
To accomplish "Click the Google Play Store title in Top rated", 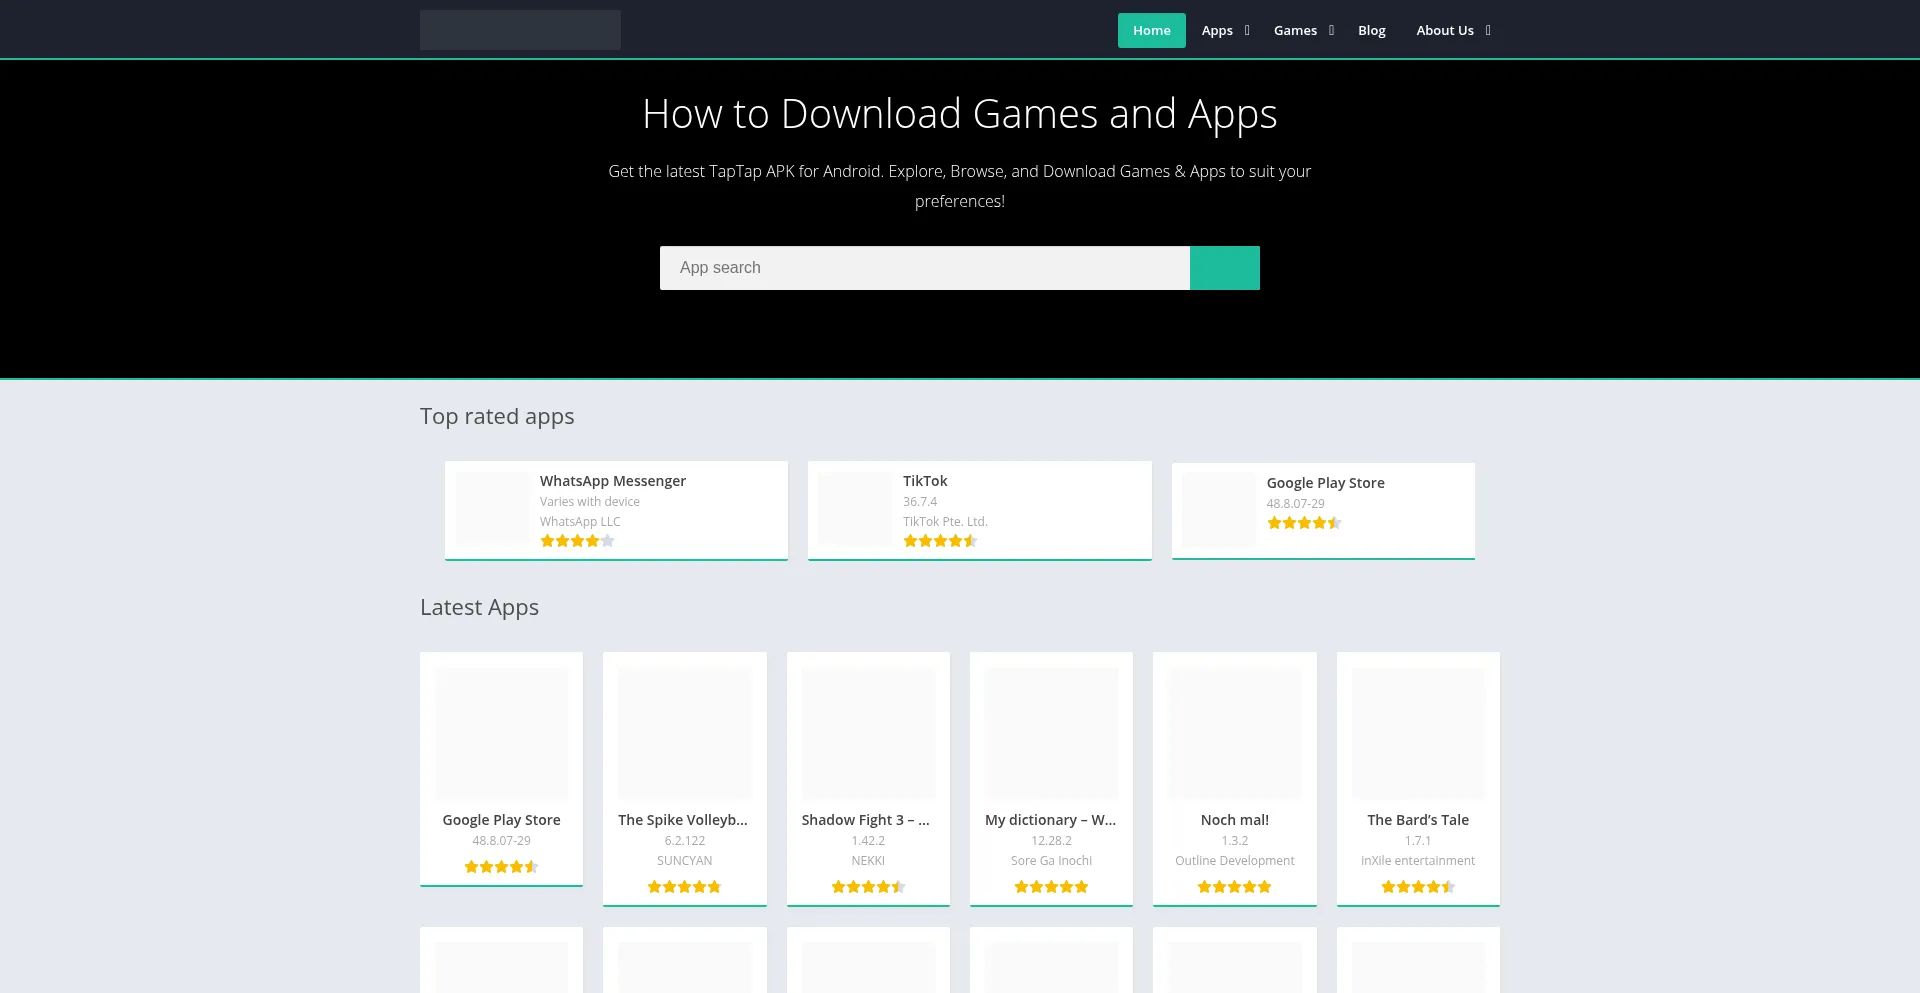I will (x=1325, y=483).
